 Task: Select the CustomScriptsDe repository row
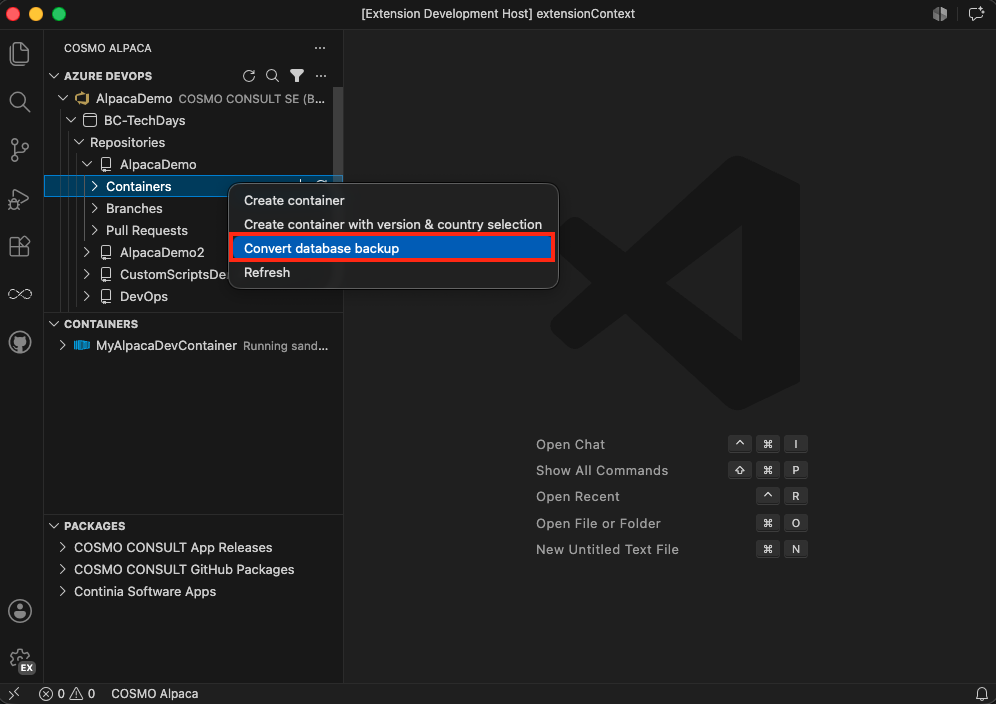[137, 274]
